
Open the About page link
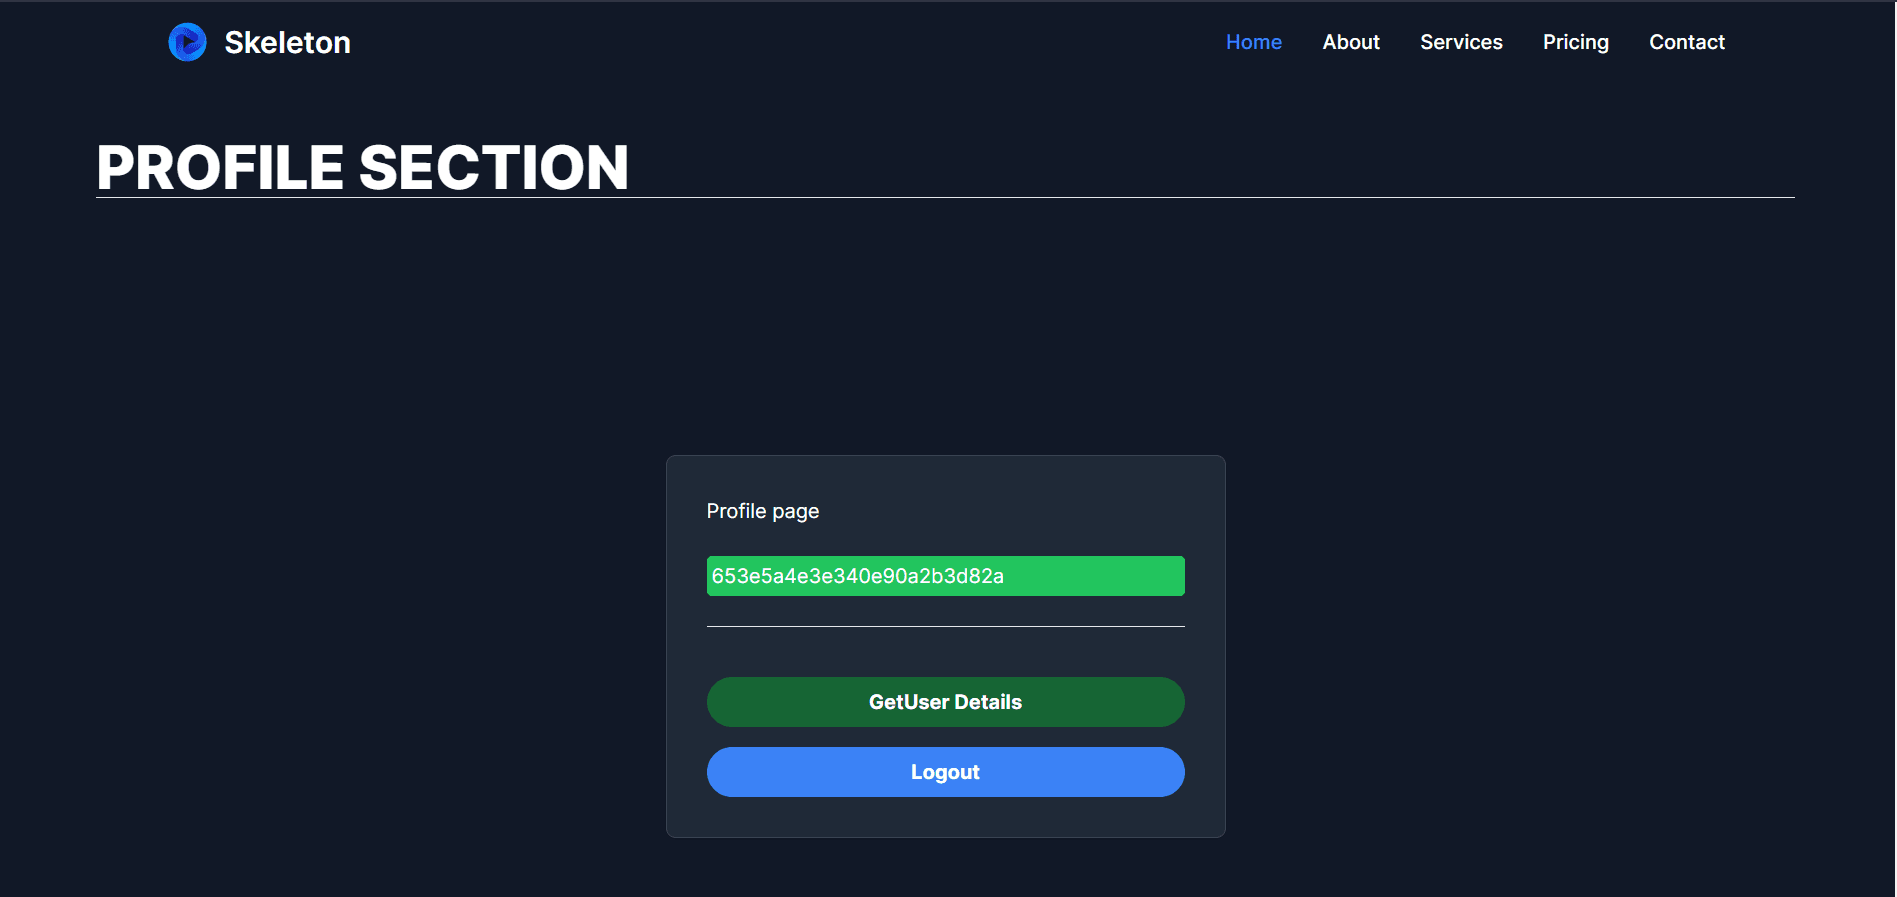pos(1351,42)
